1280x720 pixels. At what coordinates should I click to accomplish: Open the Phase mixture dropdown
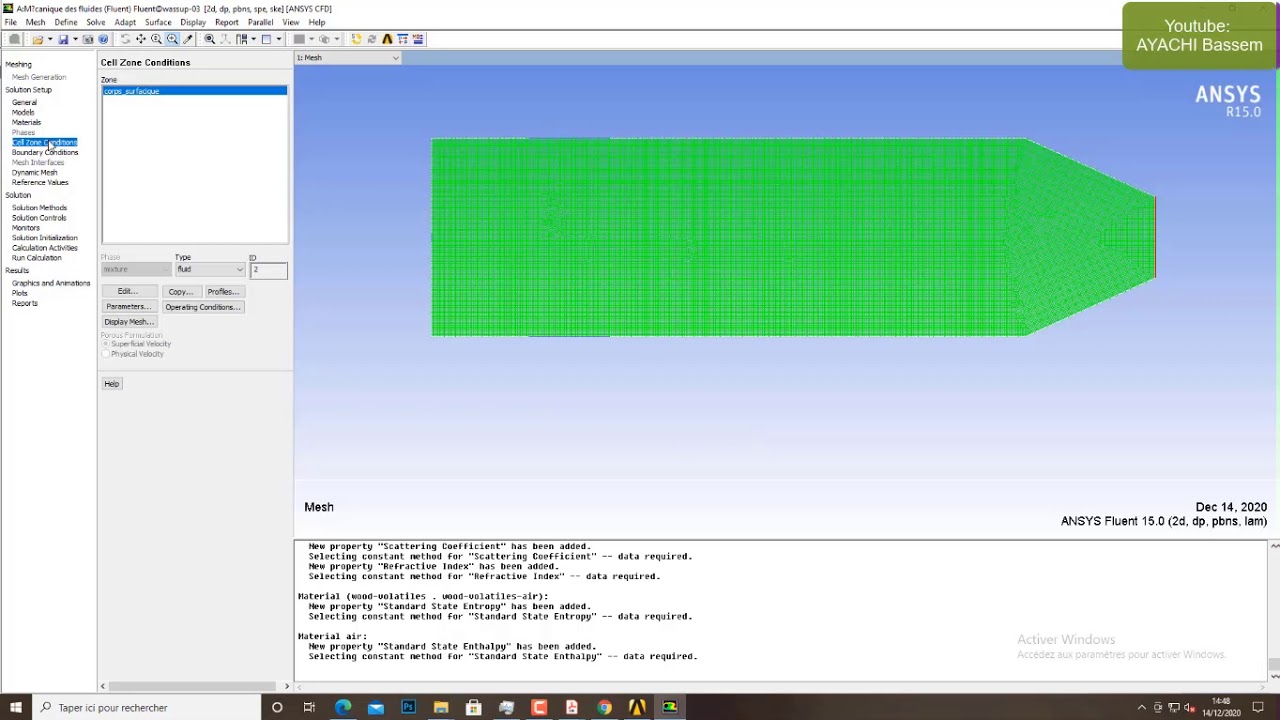(136, 269)
